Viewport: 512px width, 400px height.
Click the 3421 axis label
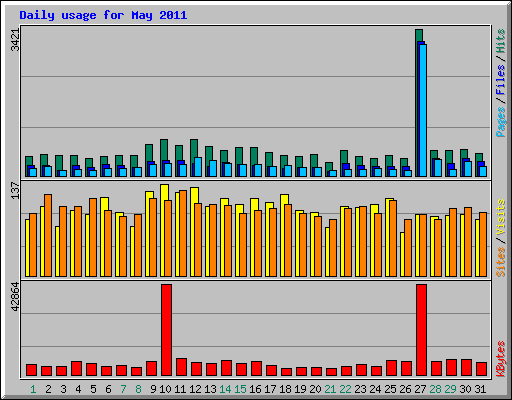click(15, 40)
